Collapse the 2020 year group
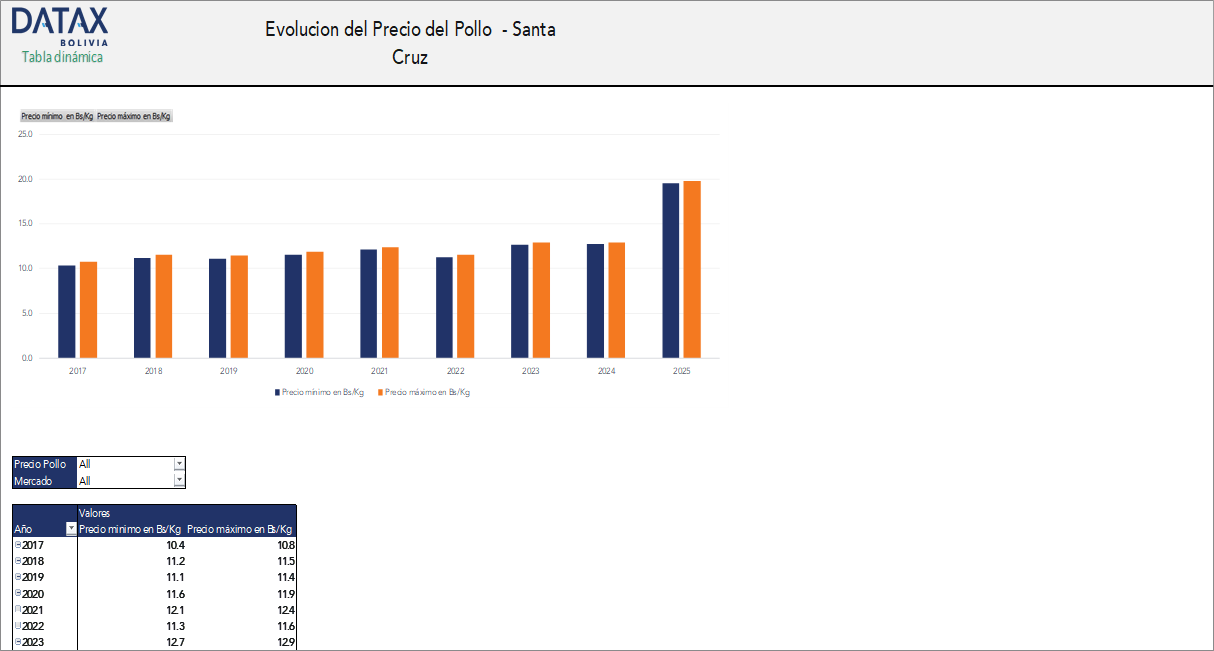1214x651 pixels. pyautogui.click(x=17, y=593)
